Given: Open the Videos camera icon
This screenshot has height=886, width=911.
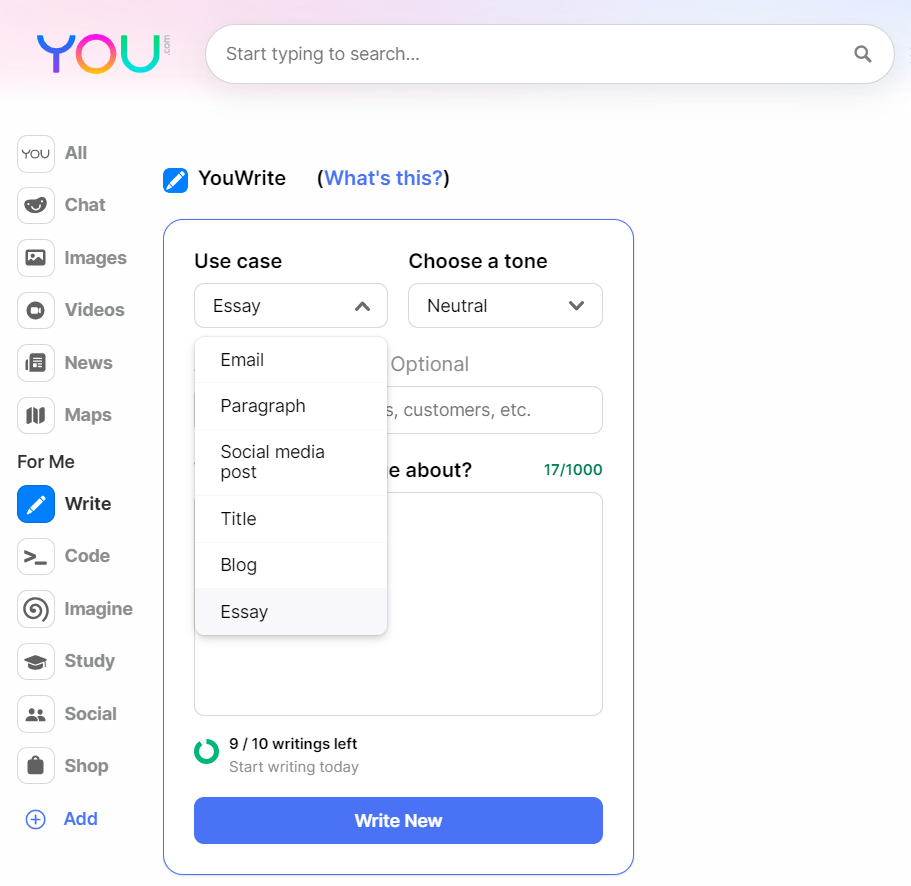Looking at the screenshot, I should pos(36,310).
